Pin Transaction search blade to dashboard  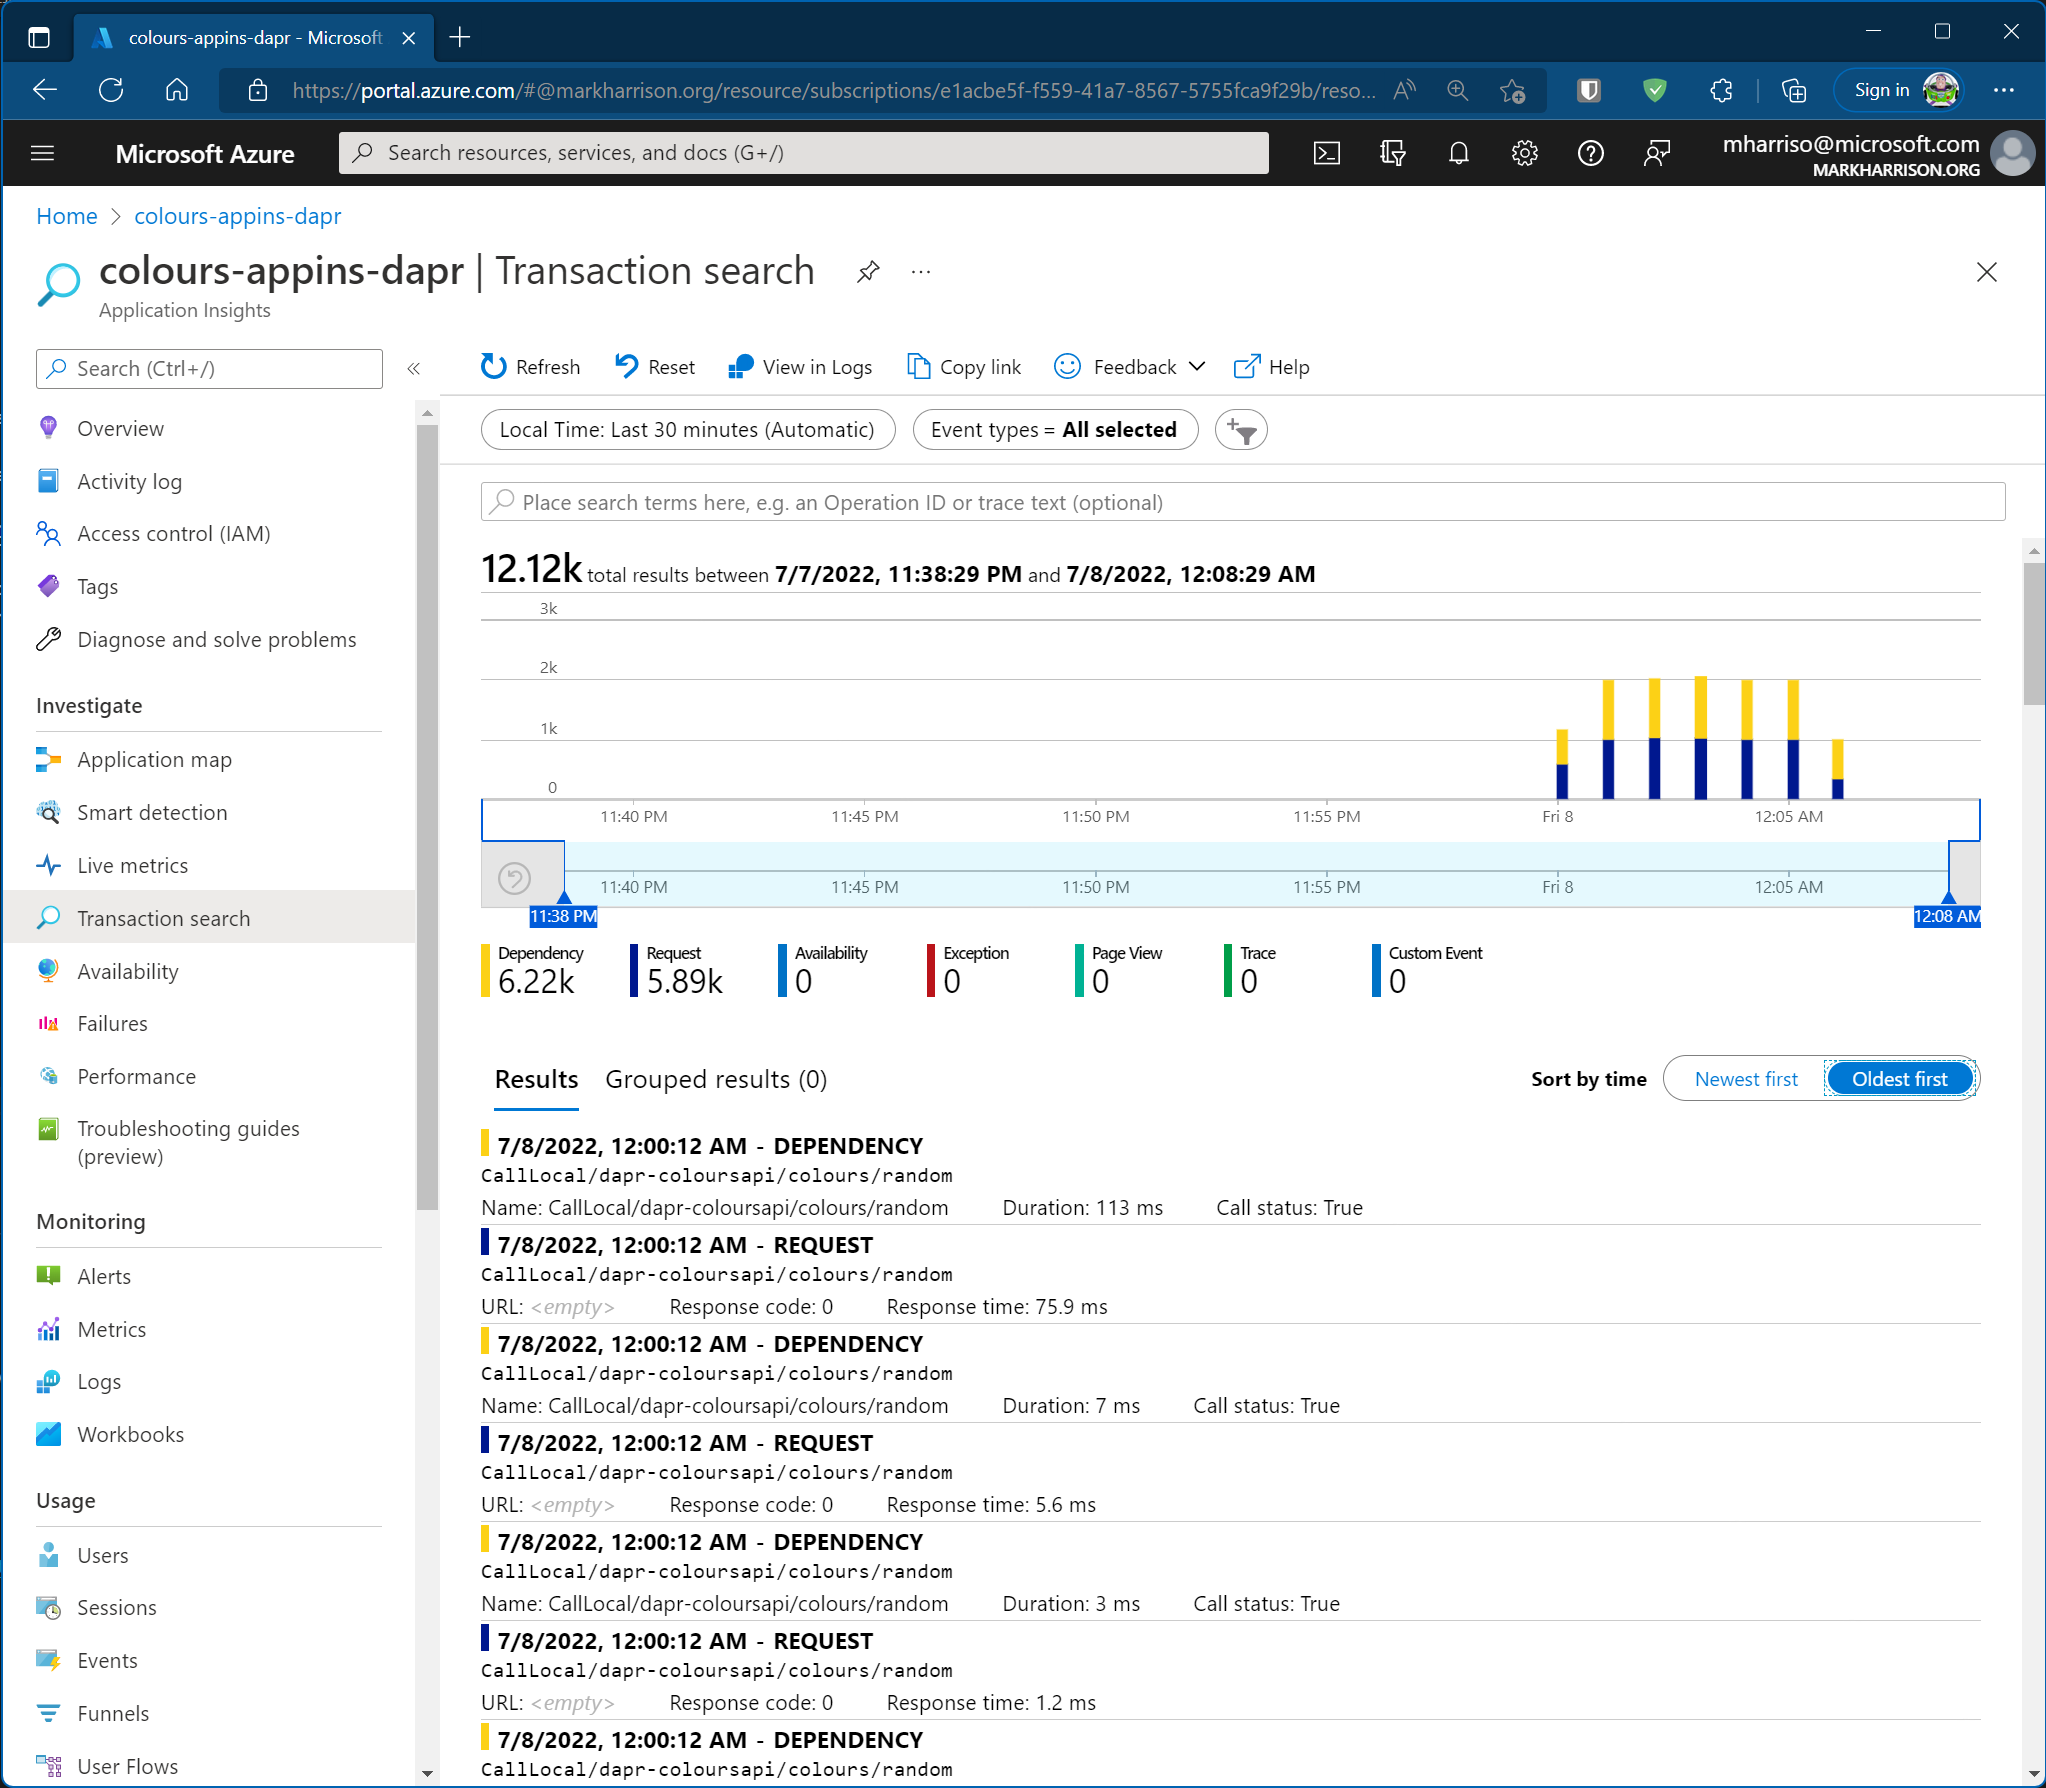(x=868, y=271)
